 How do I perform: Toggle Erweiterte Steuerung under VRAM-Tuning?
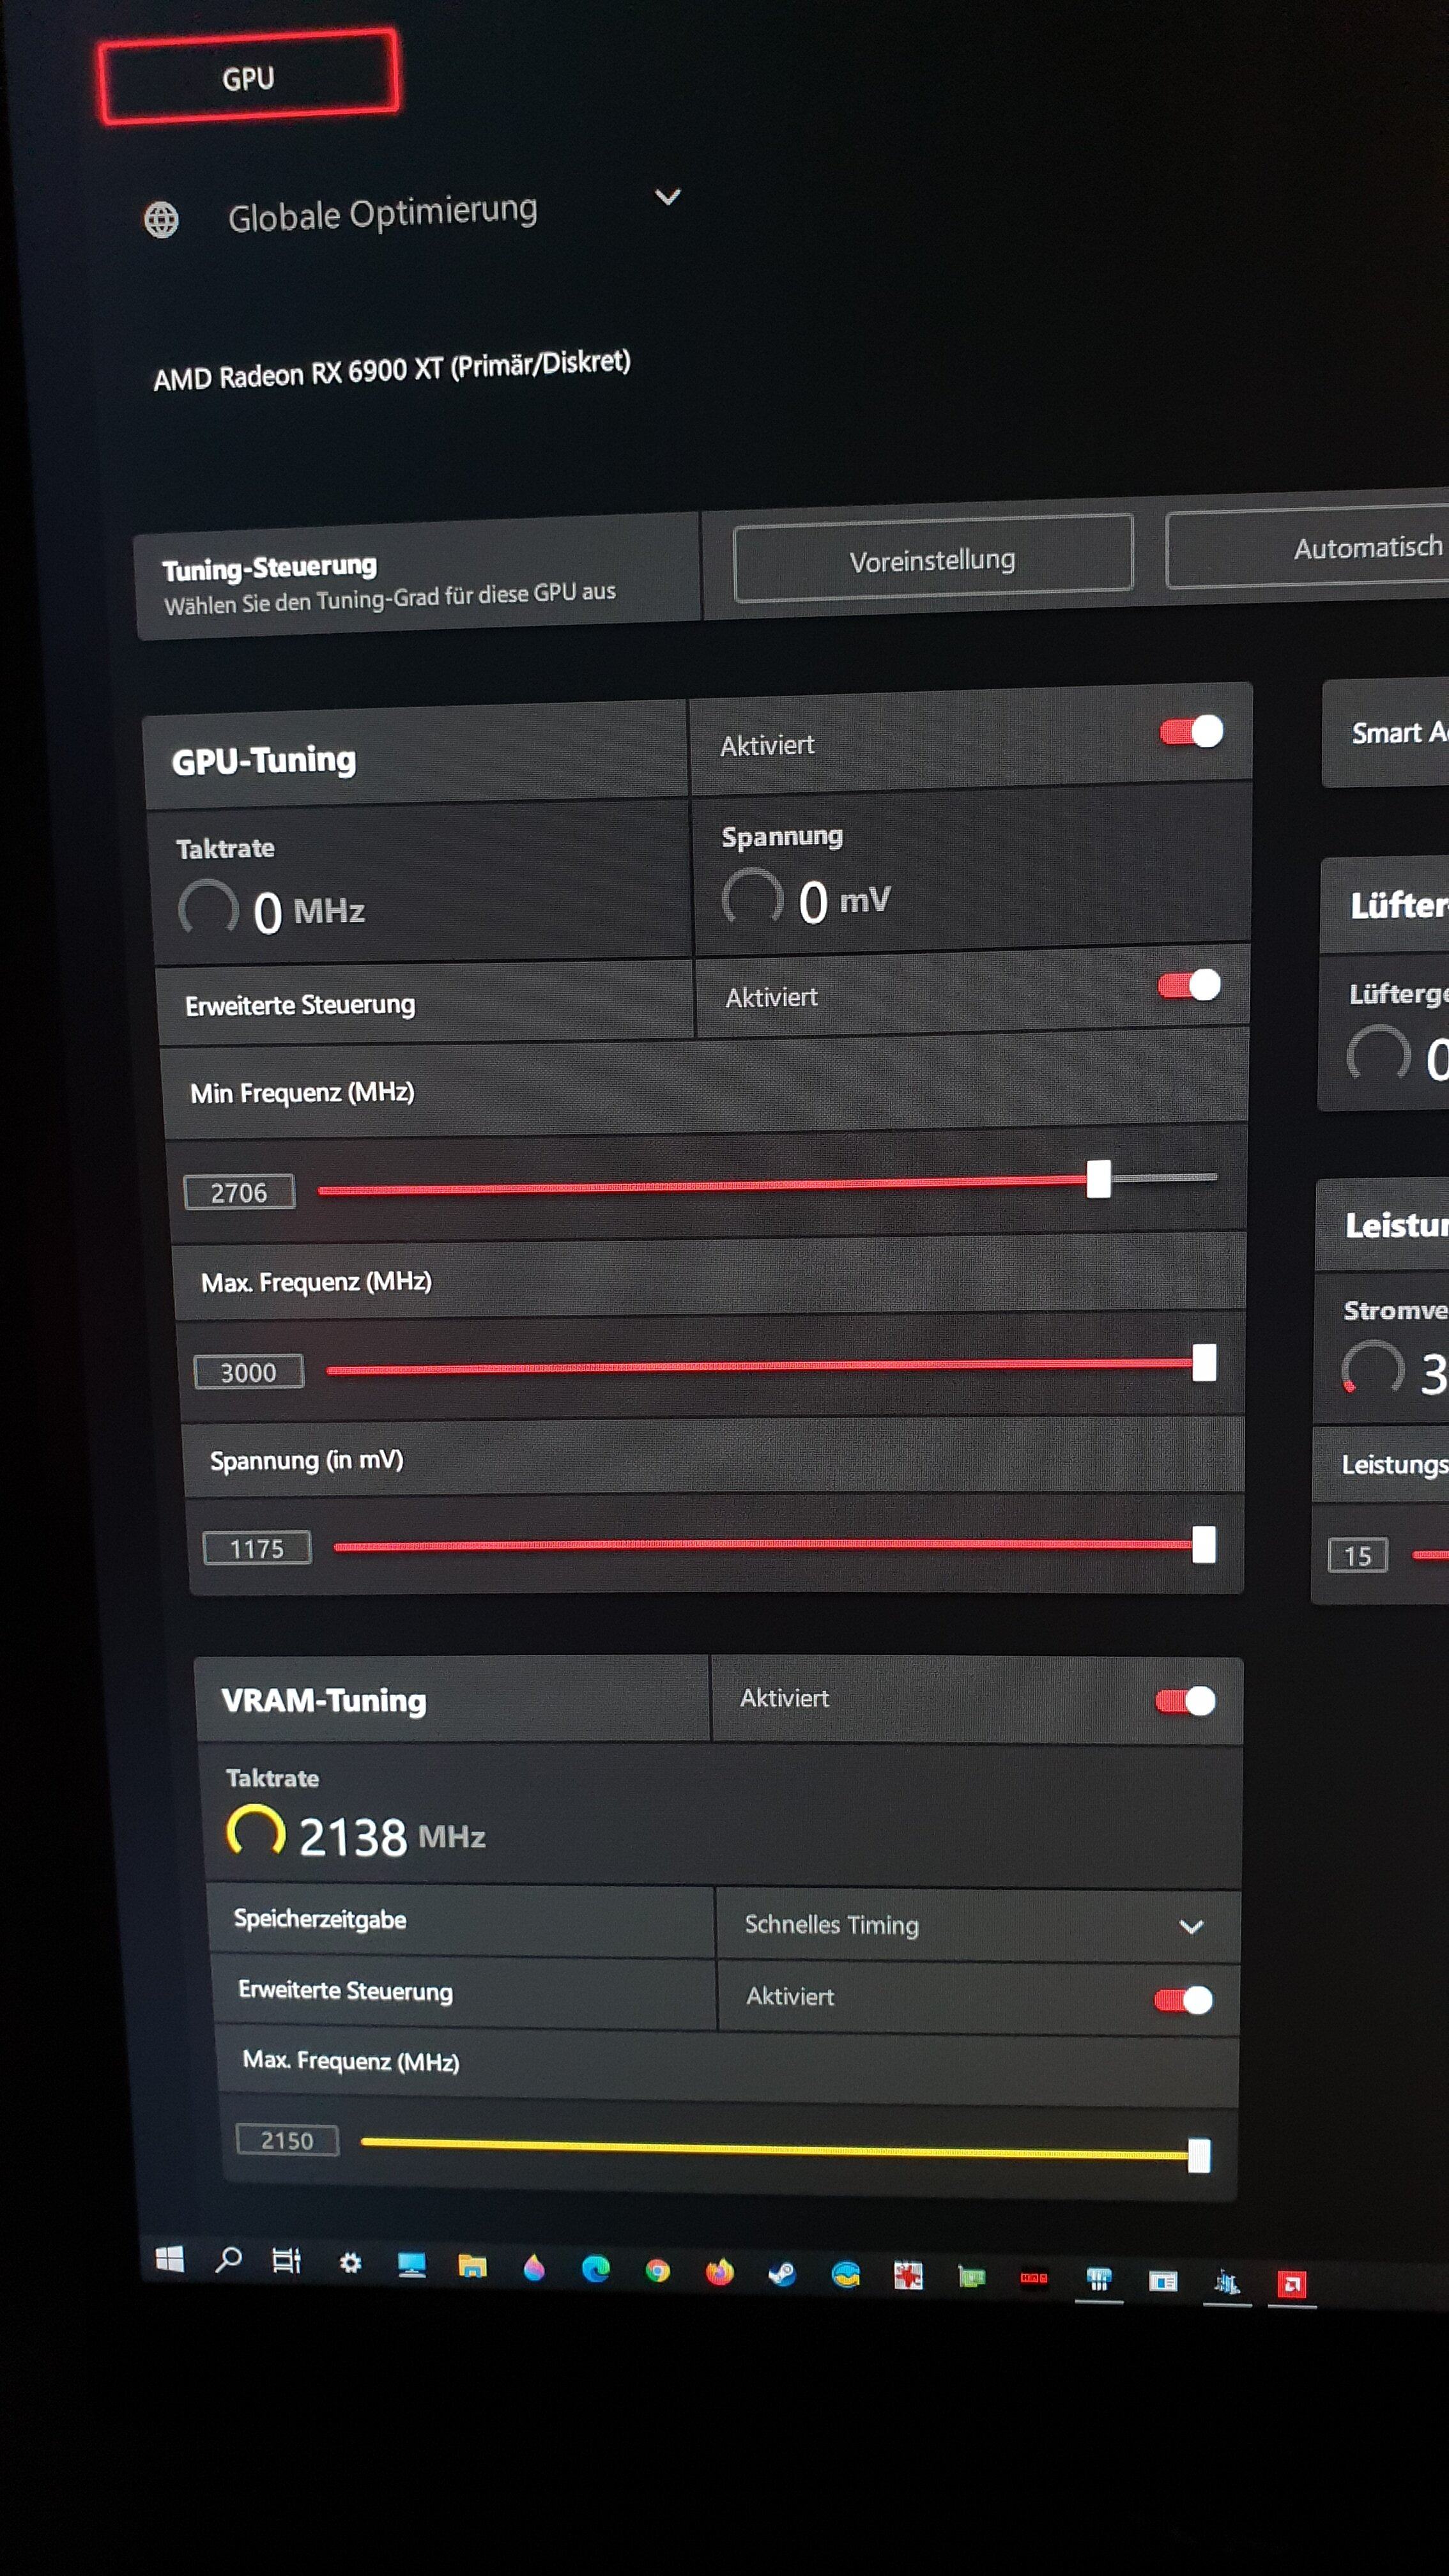(1183, 2000)
